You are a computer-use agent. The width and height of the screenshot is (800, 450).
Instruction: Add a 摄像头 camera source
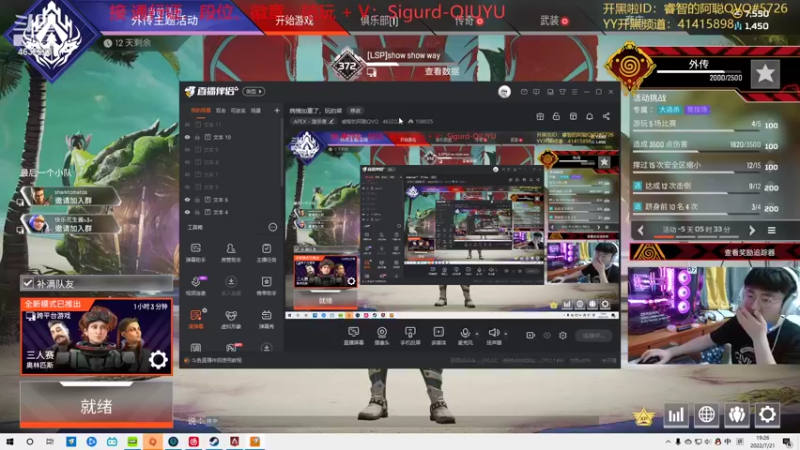[382, 336]
